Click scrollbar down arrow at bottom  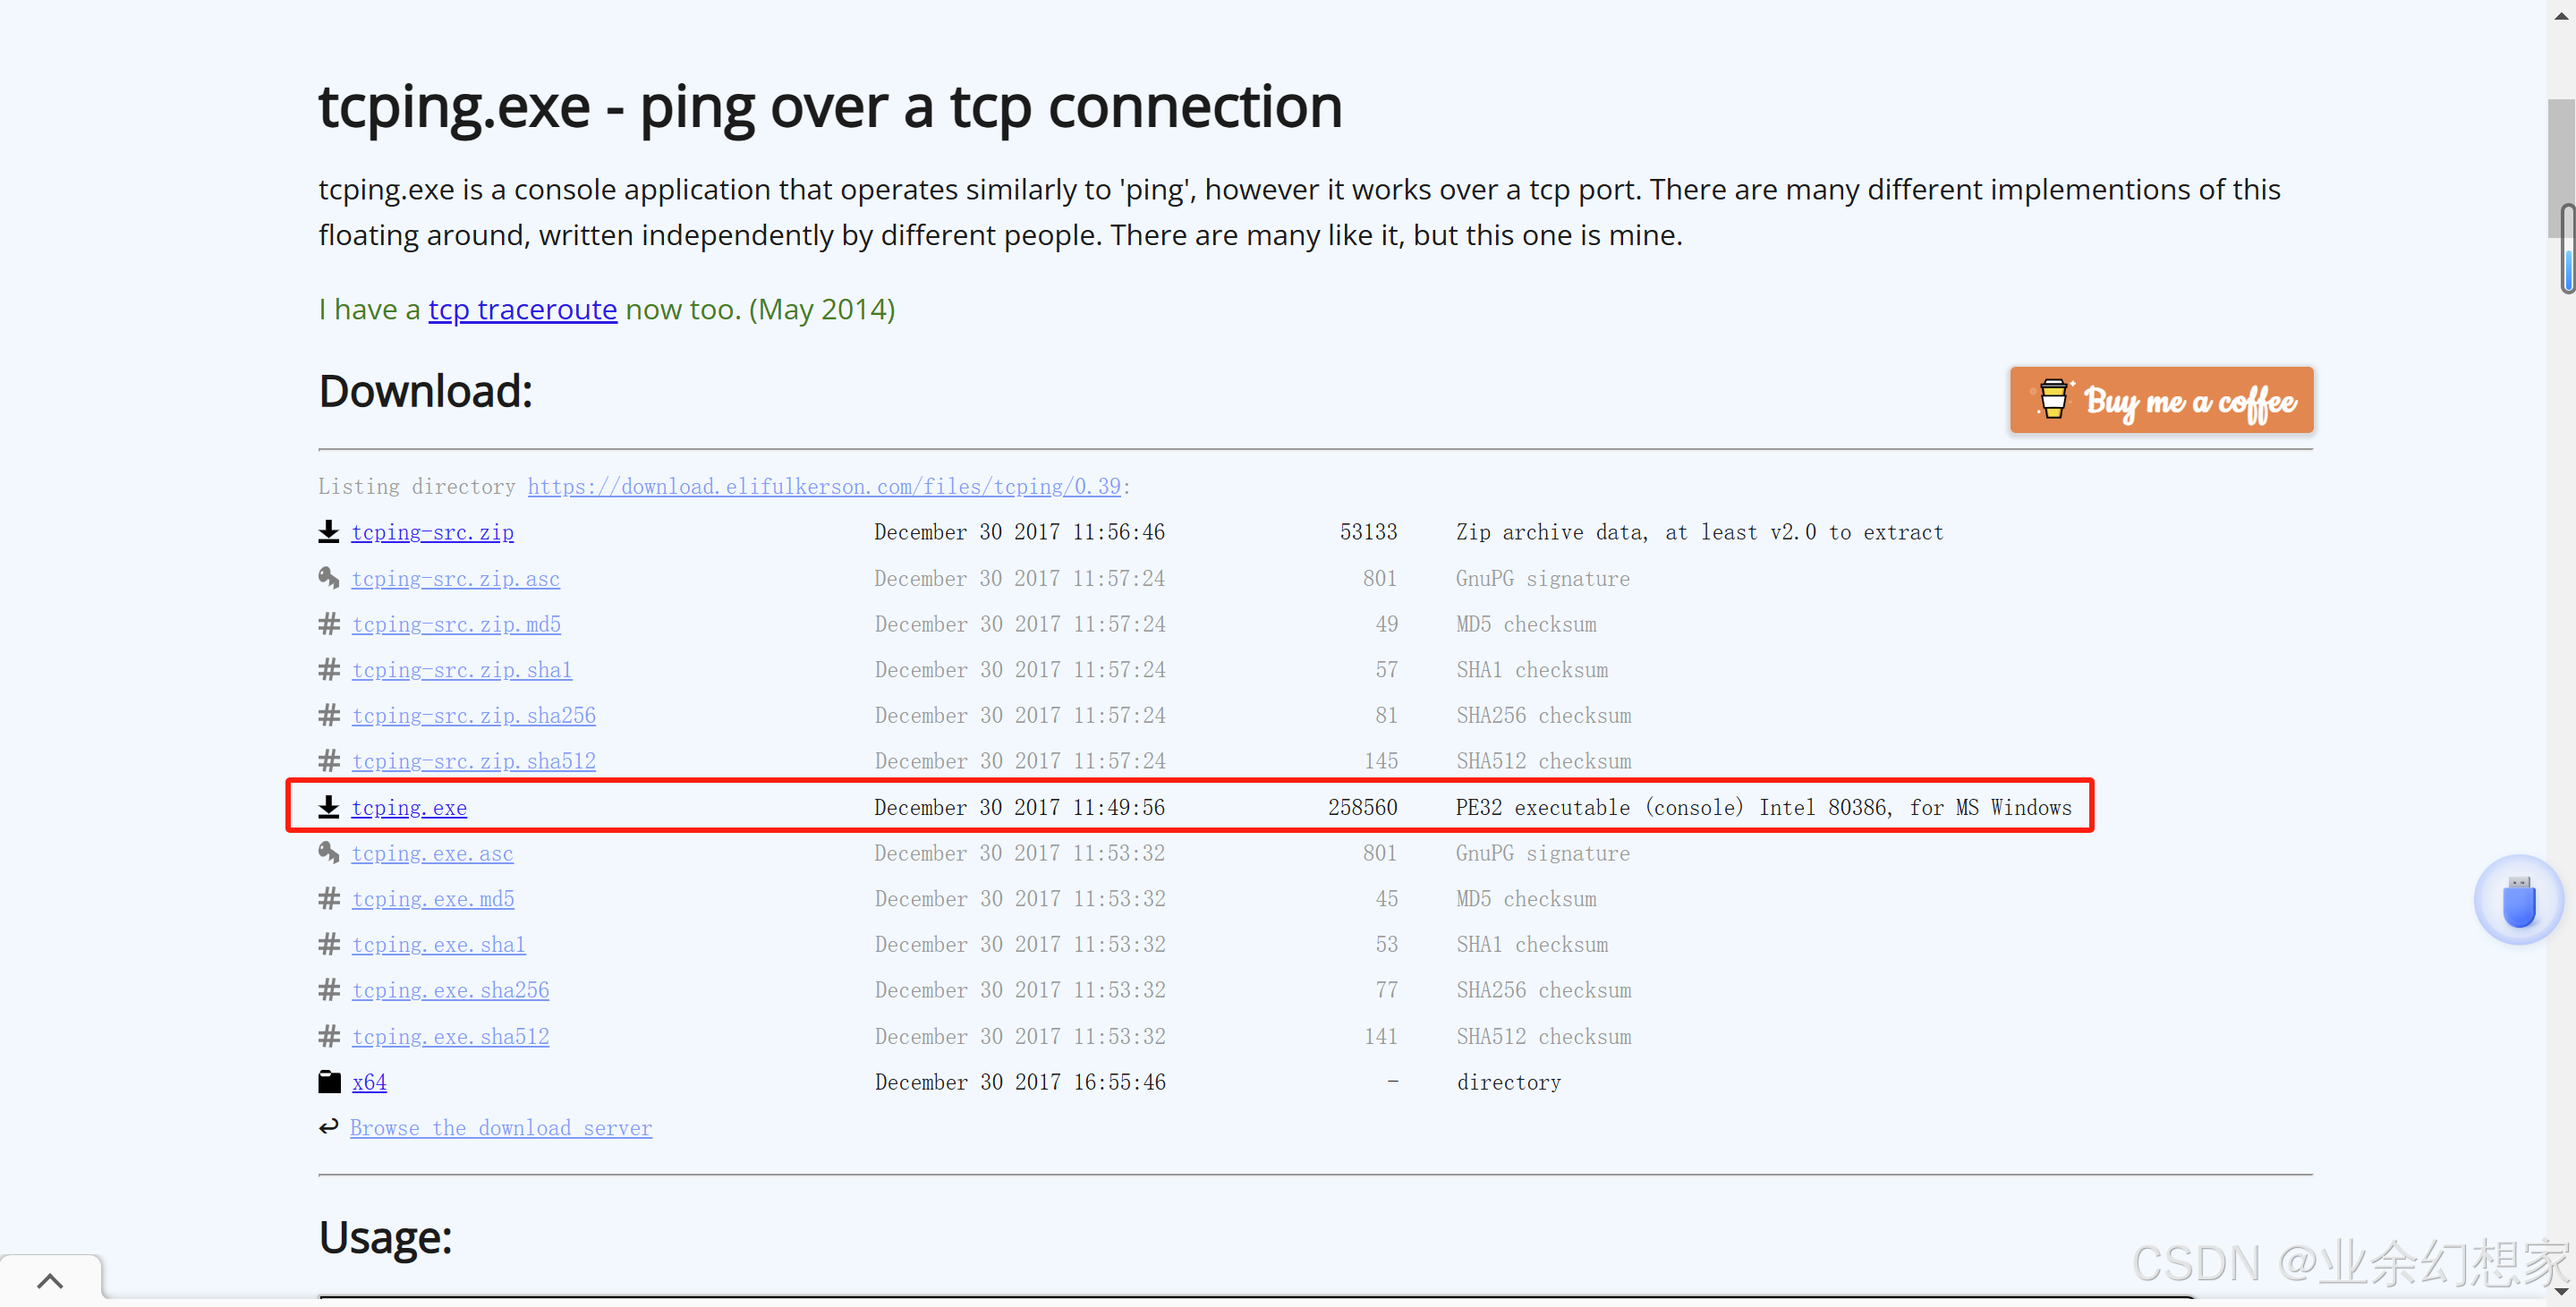tap(2562, 1293)
